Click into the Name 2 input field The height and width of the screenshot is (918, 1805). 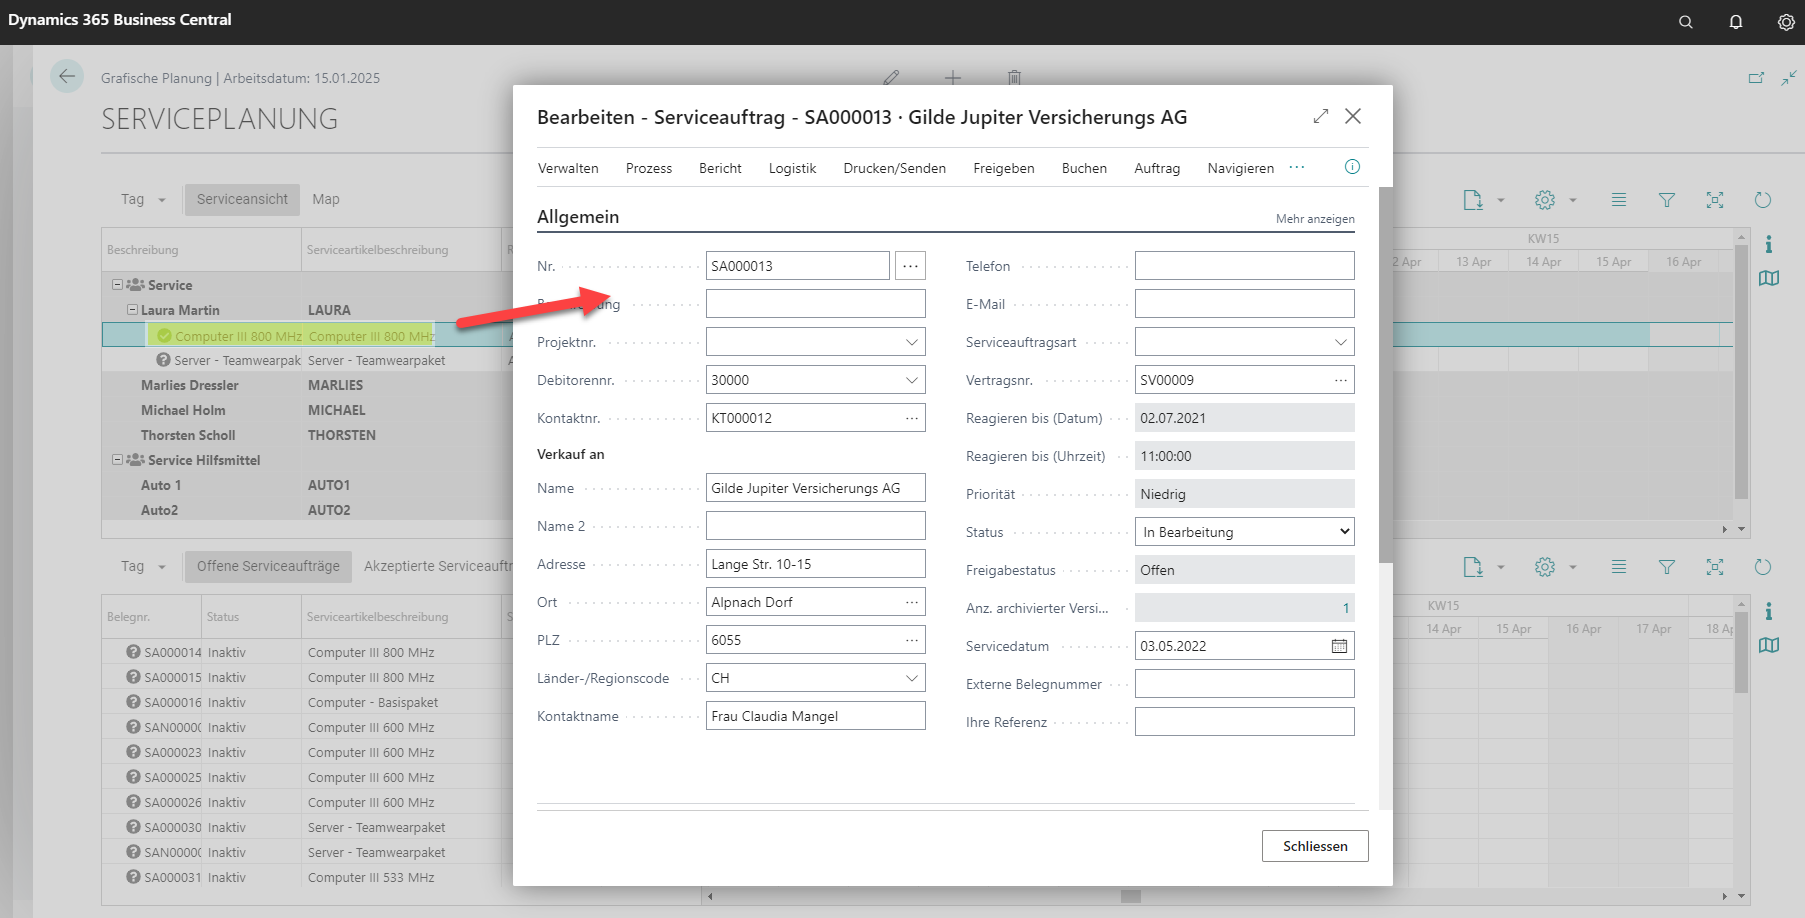pyautogui.click(x=816, y=526)
